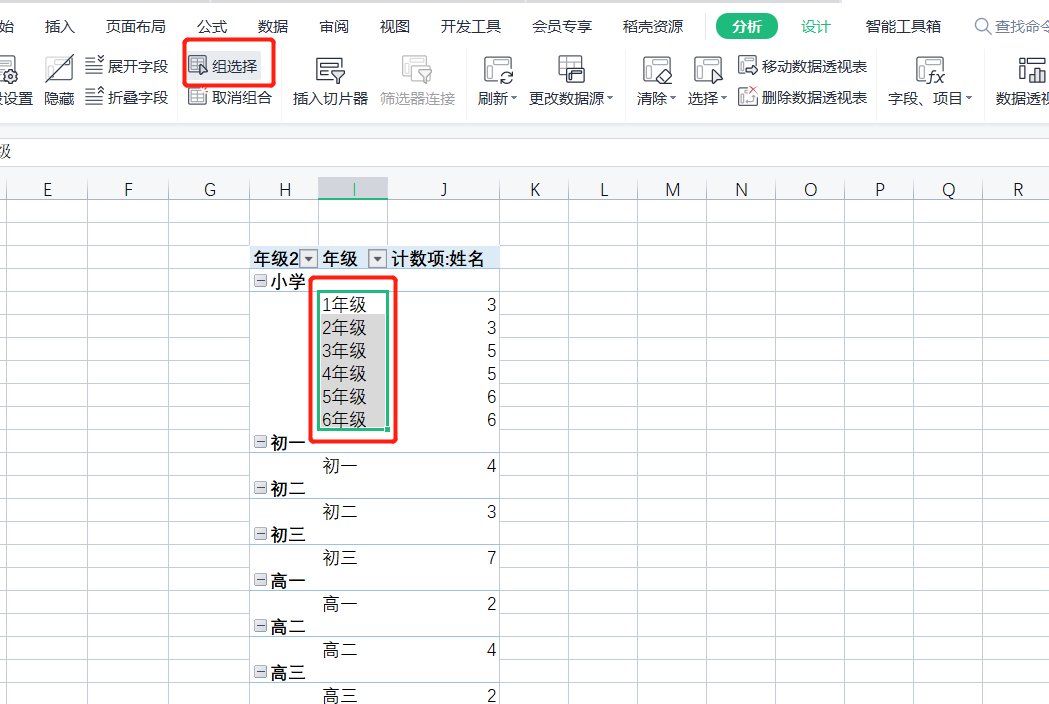Switch to the 插入 tab
Image resolution: width=1049 pixels, height=704 pixels.
coord(60,27)
